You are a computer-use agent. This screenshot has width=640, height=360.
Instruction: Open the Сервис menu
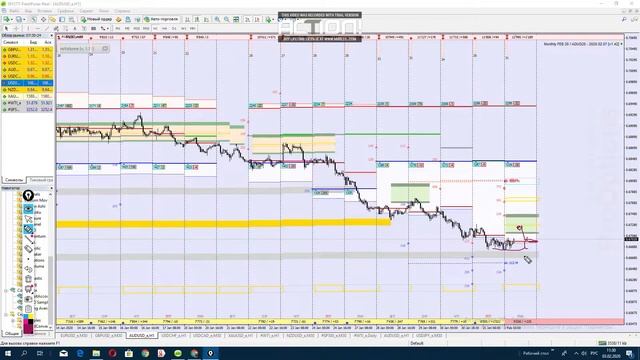[86, 11]
